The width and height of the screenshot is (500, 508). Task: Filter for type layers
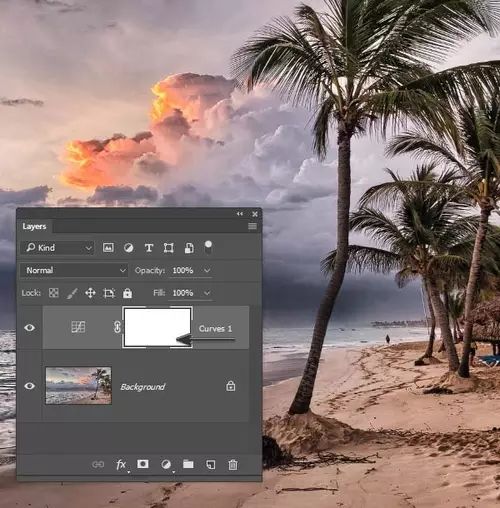pyautogui.click(x=149, y=248)
